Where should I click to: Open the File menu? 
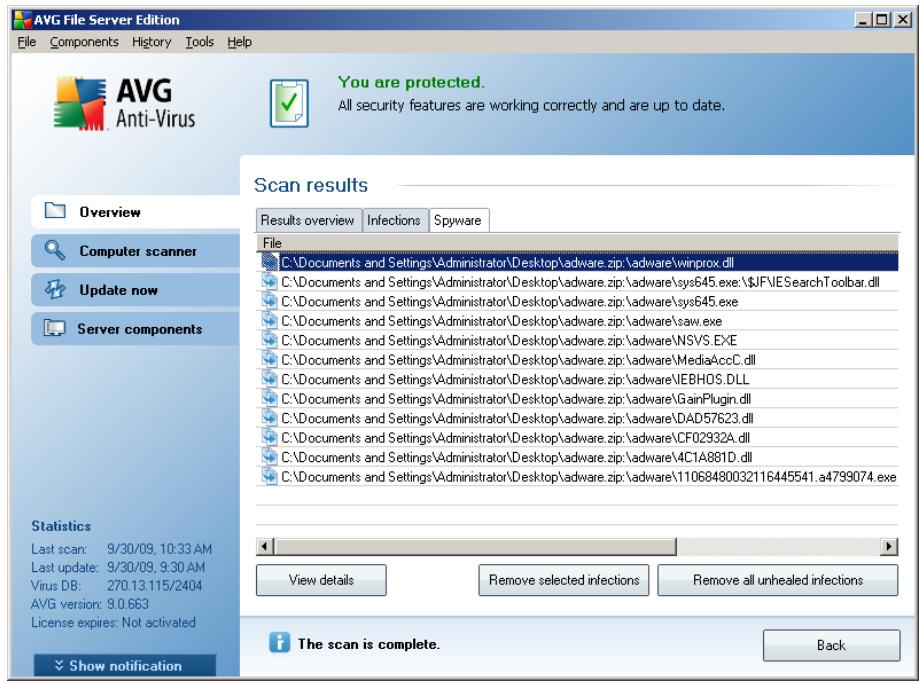(x=26, y=42)
